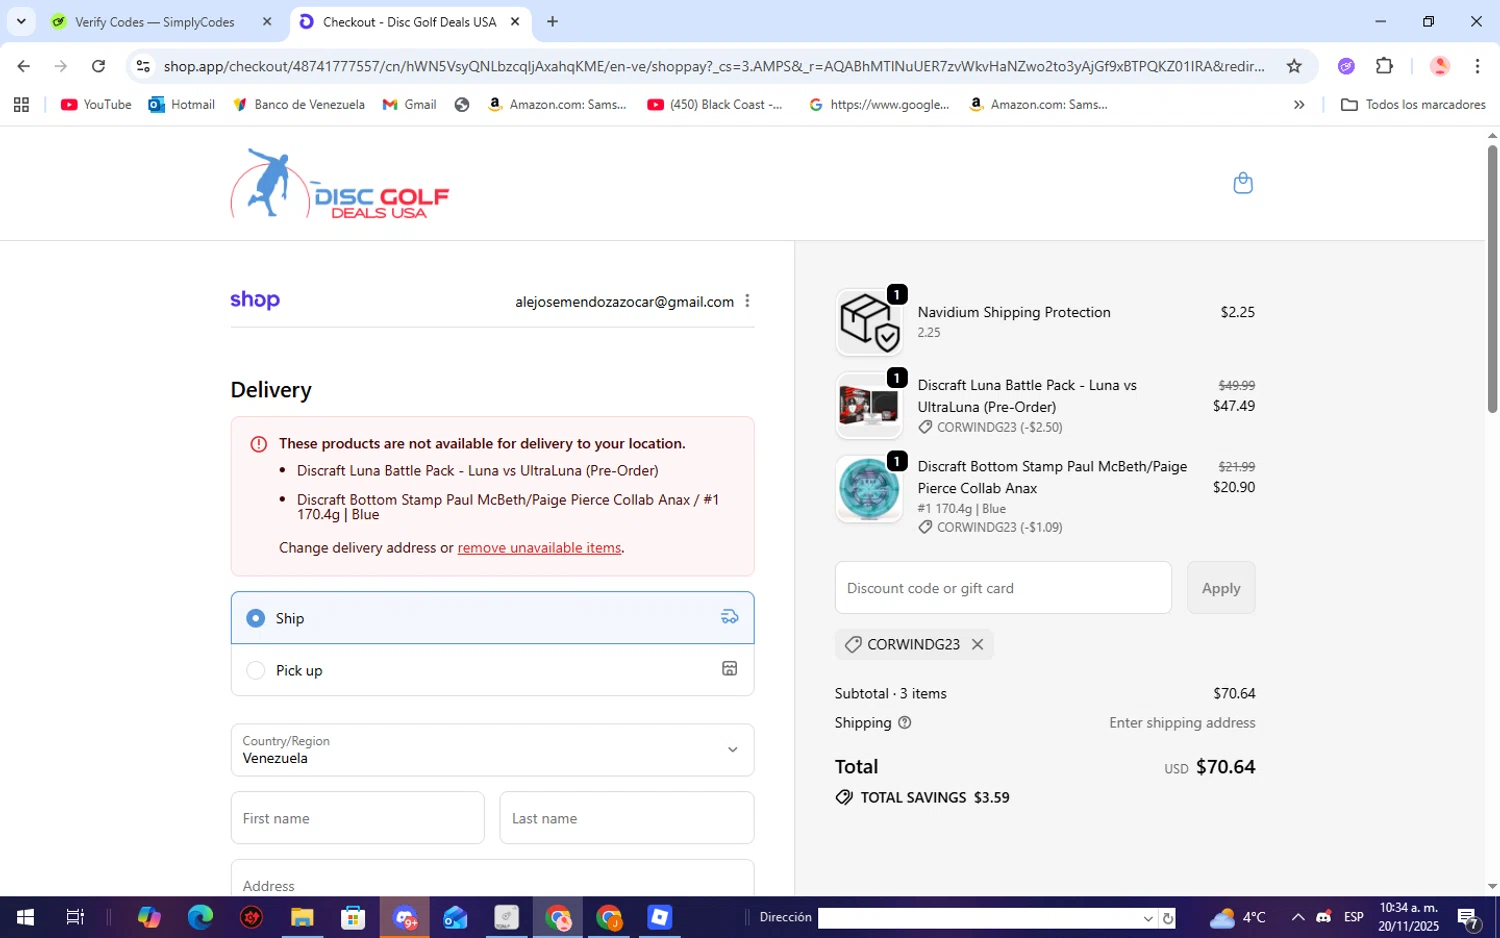
Task: Select the Pick up delivery option
Action: [x=492, y=670]
